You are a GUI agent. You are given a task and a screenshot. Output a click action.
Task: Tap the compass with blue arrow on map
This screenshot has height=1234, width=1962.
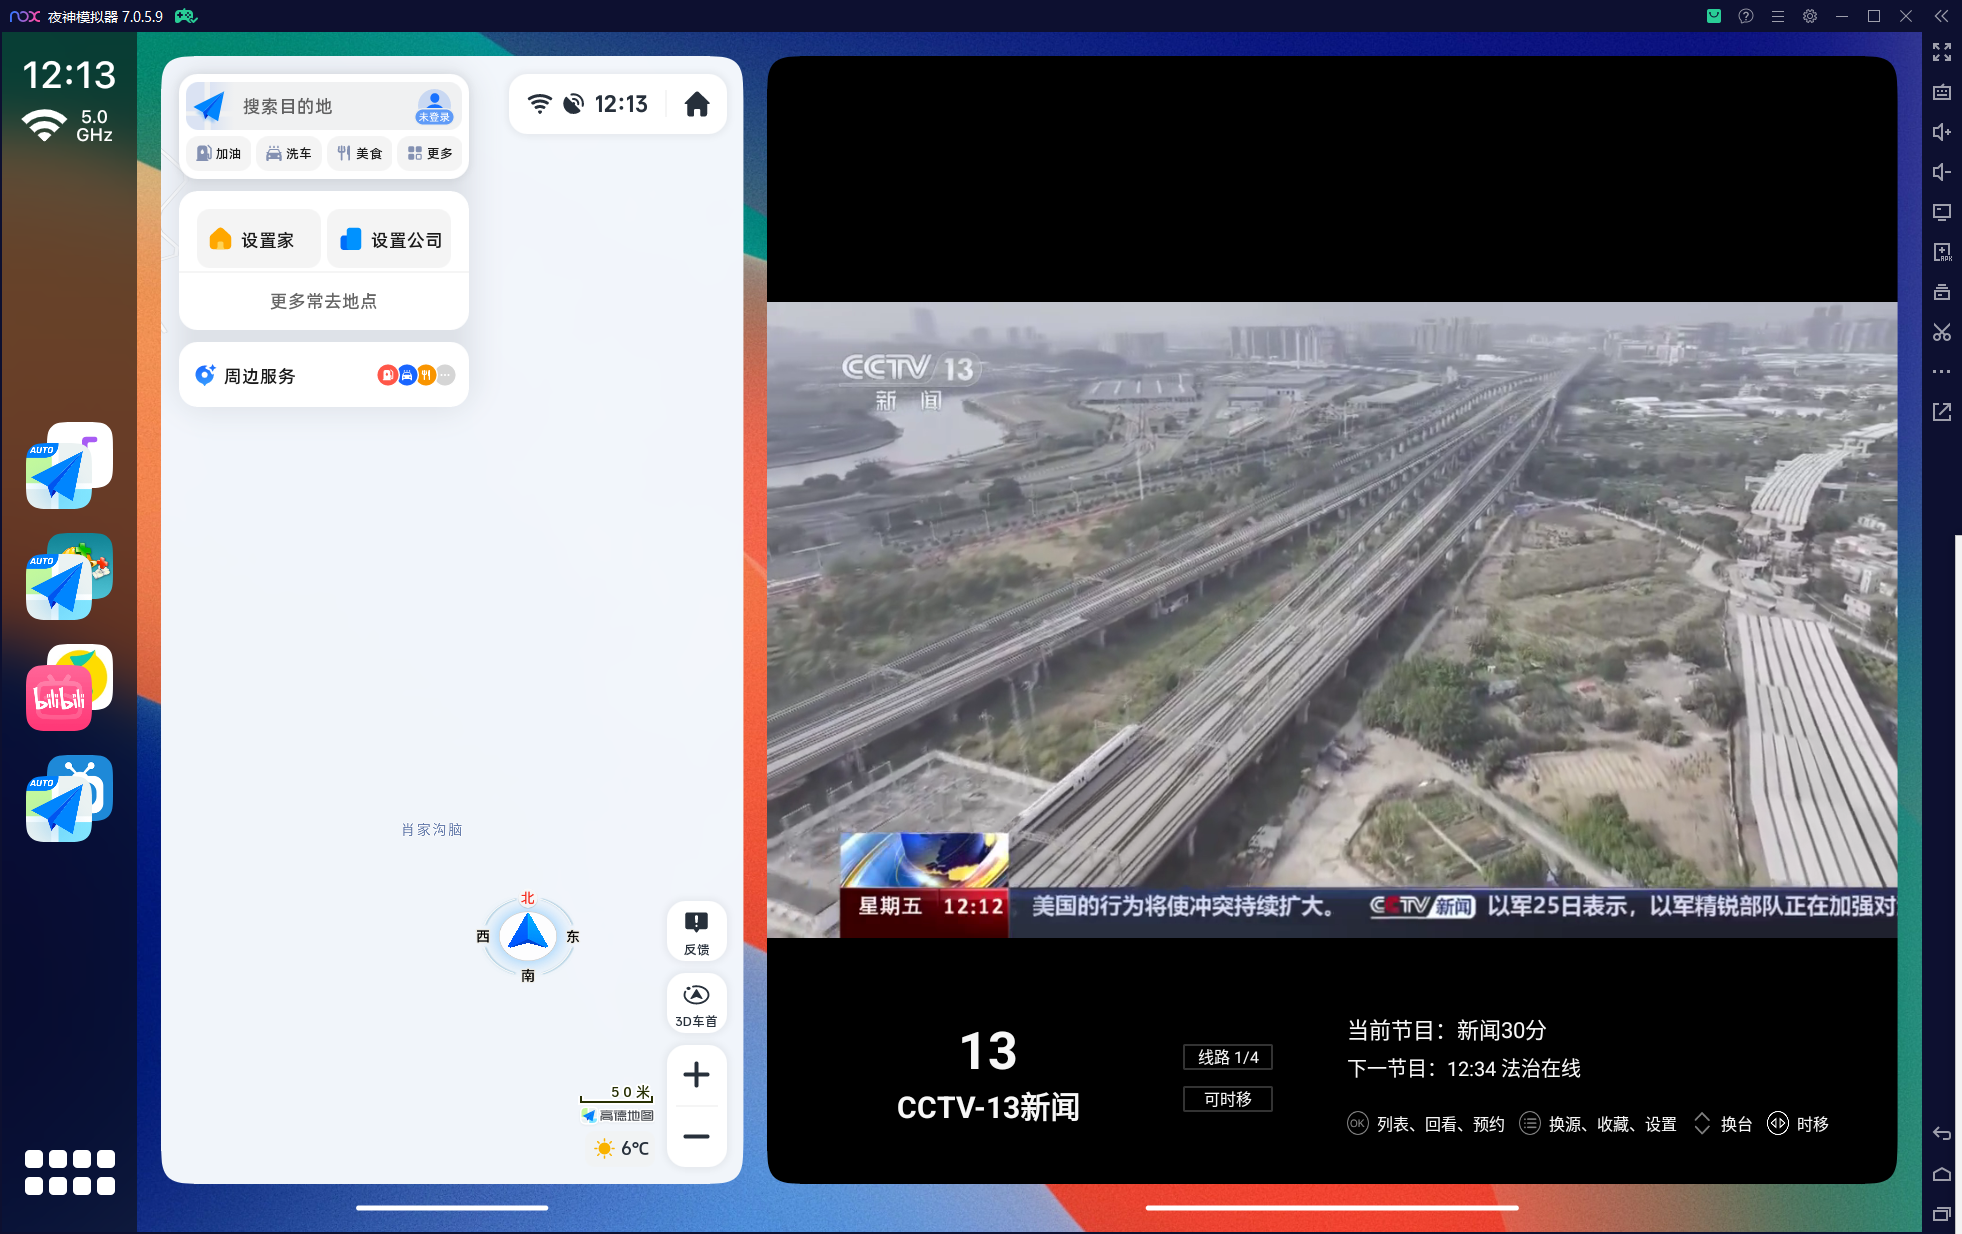pyautogui.click(x=528, y=936)
